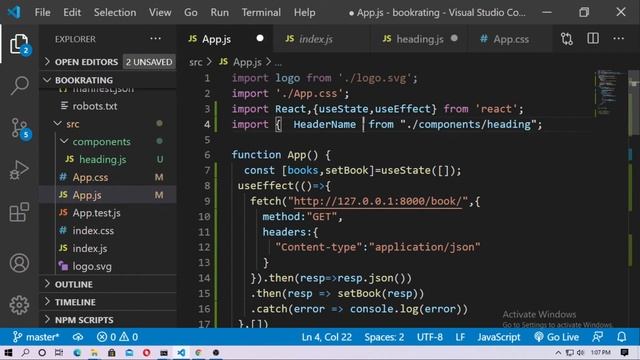The image size is (640, 360).
Task: Click the breadcrumb ellipsis symbol dropdown
Action: point(278,62)
